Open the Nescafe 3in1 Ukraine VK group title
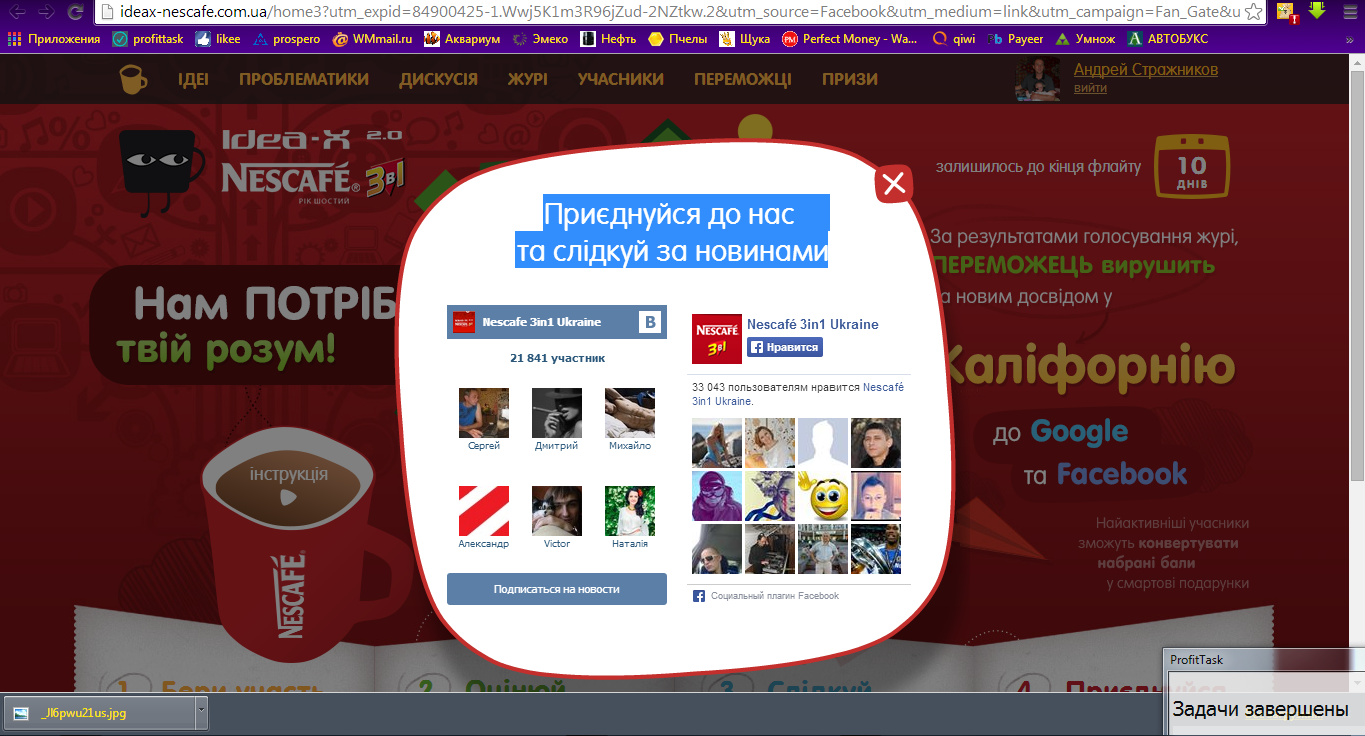 point(542,322)
